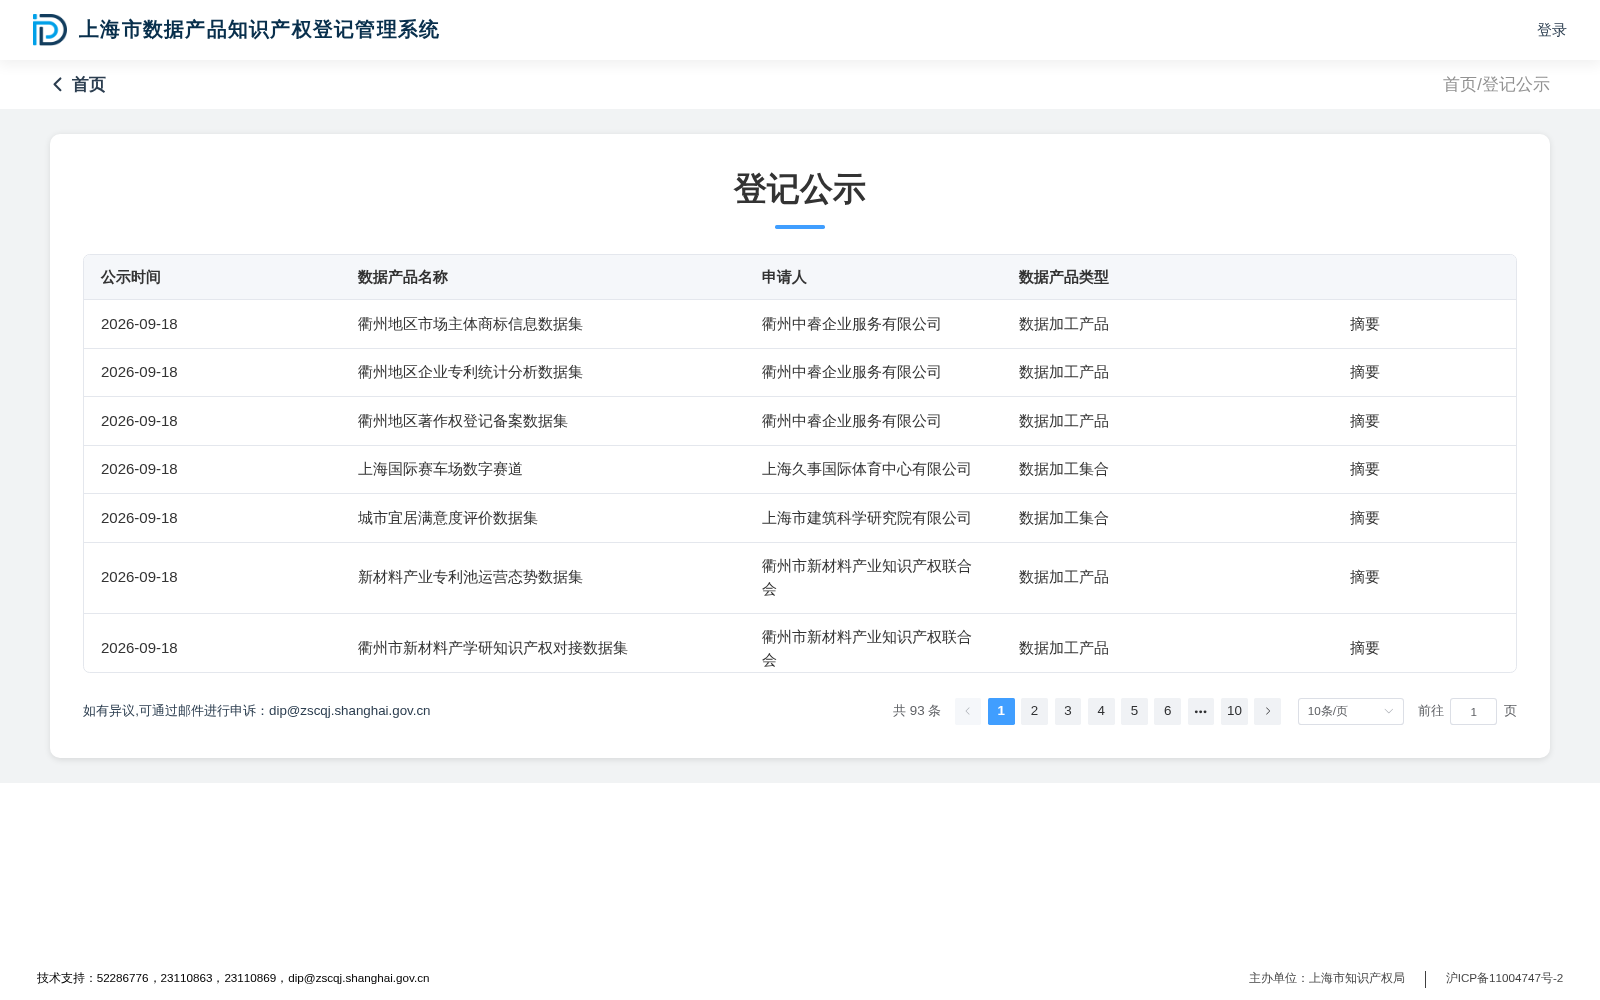Open 摘要 for 衢州地区市场主体商标信息数据集
Viewport: 1600px width, 1000px height.
click(1365, 324)
